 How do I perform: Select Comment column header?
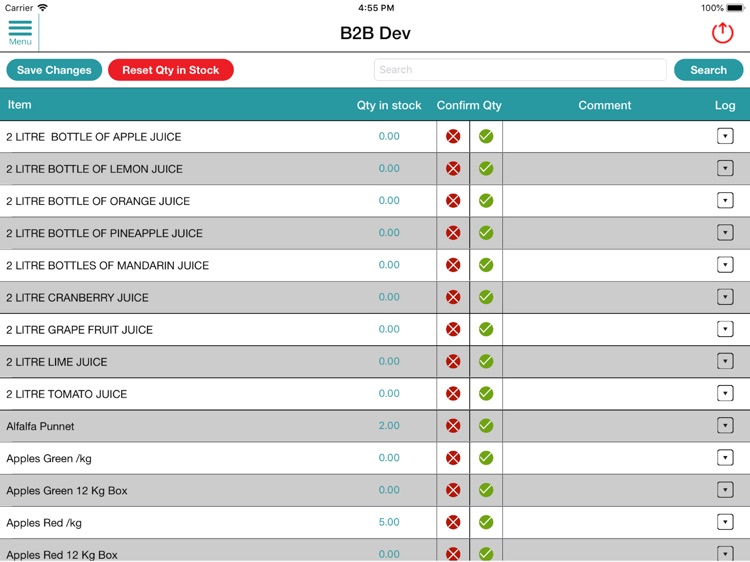point(605,105)
